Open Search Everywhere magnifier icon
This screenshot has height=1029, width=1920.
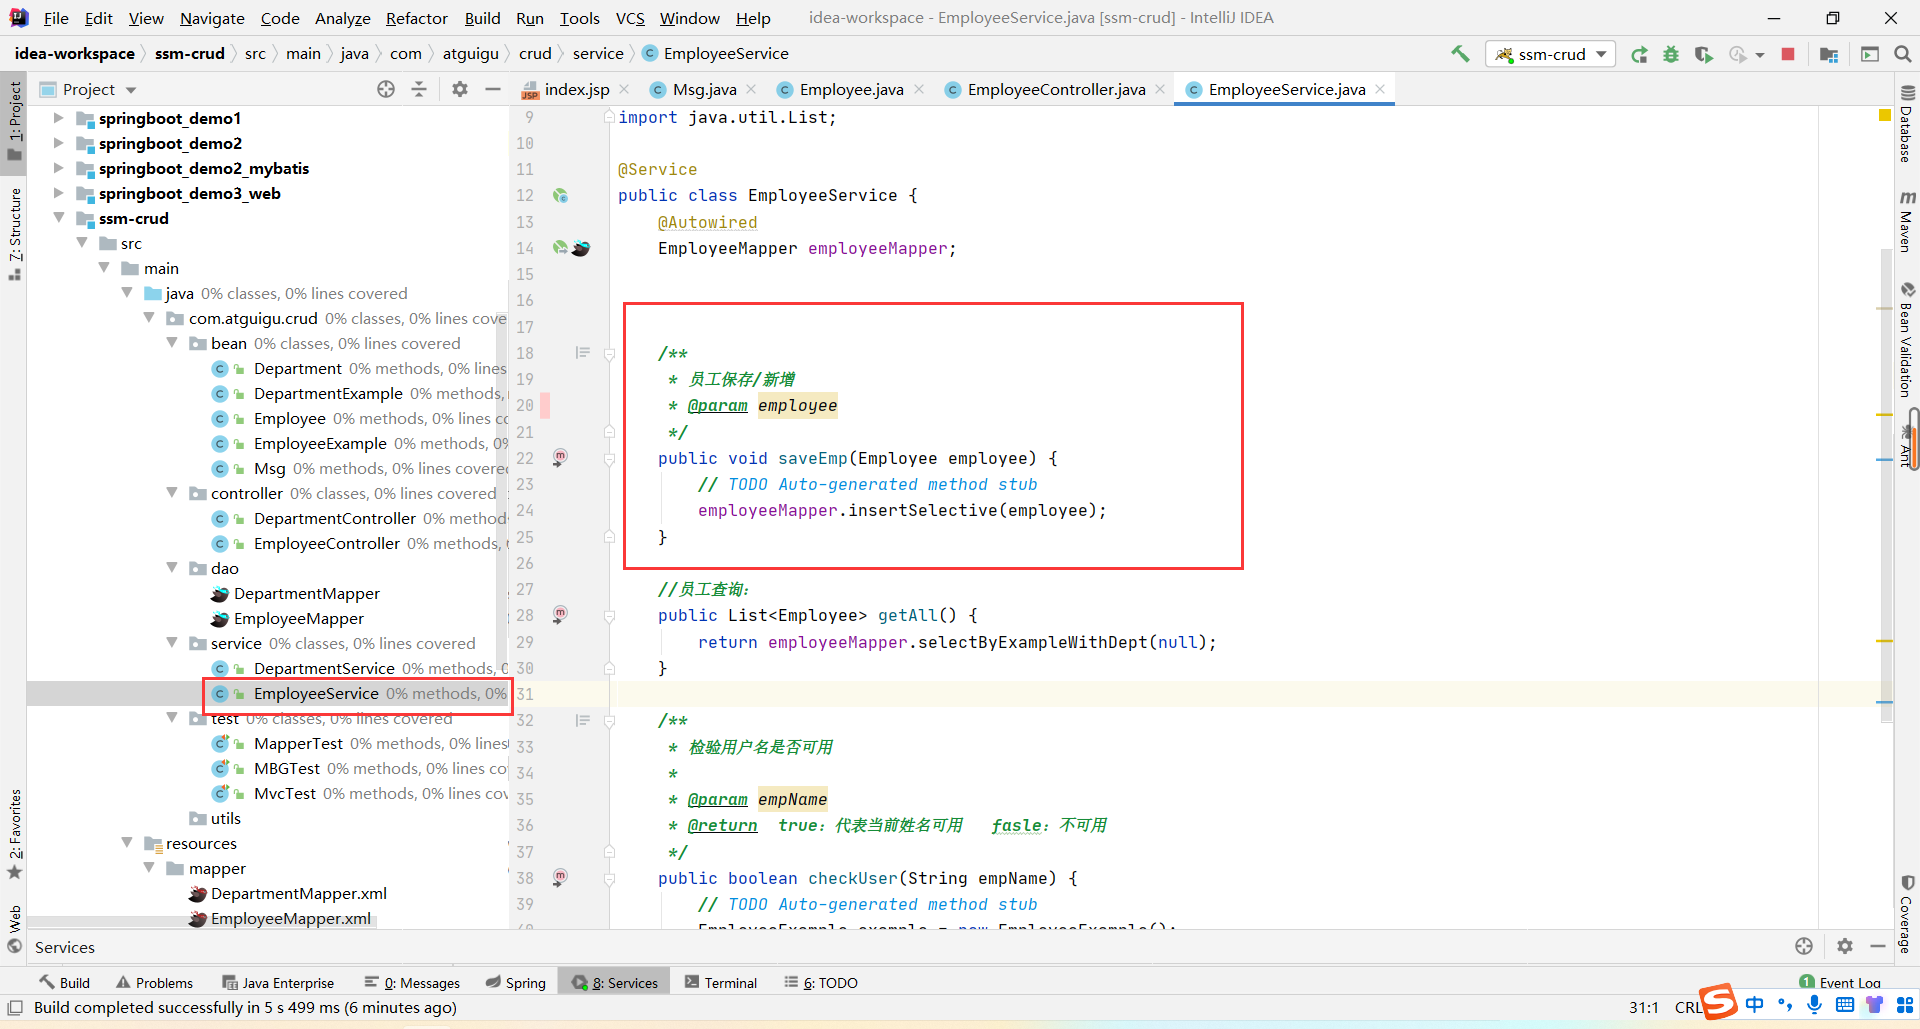(x=1903, y=54)
